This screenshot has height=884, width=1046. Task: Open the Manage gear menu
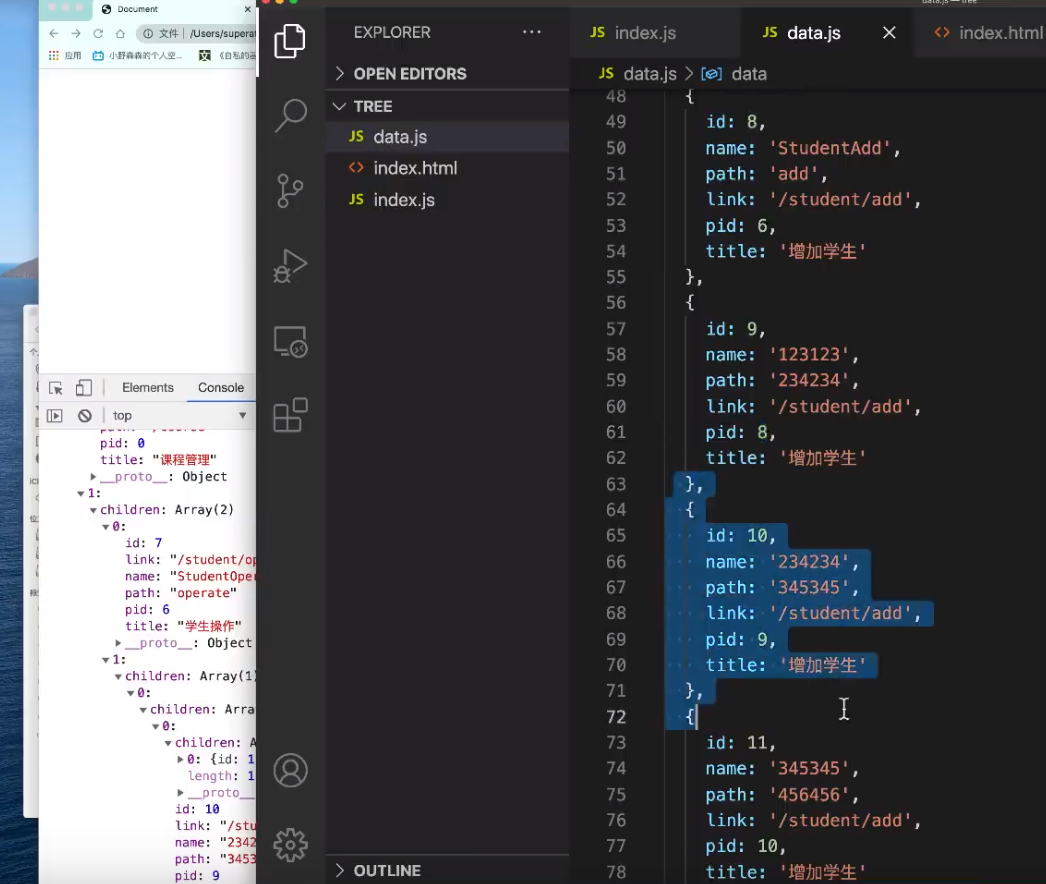click(290, 845)
